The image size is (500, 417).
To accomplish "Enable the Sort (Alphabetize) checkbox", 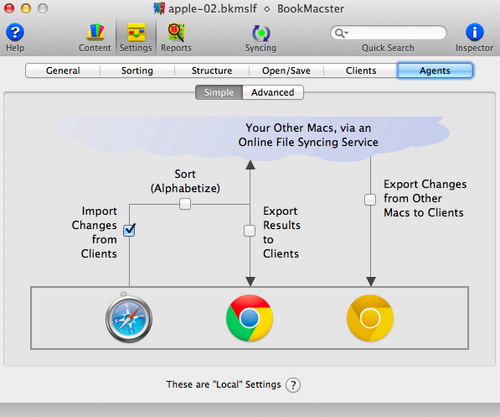I will click(x=185, y=204).
